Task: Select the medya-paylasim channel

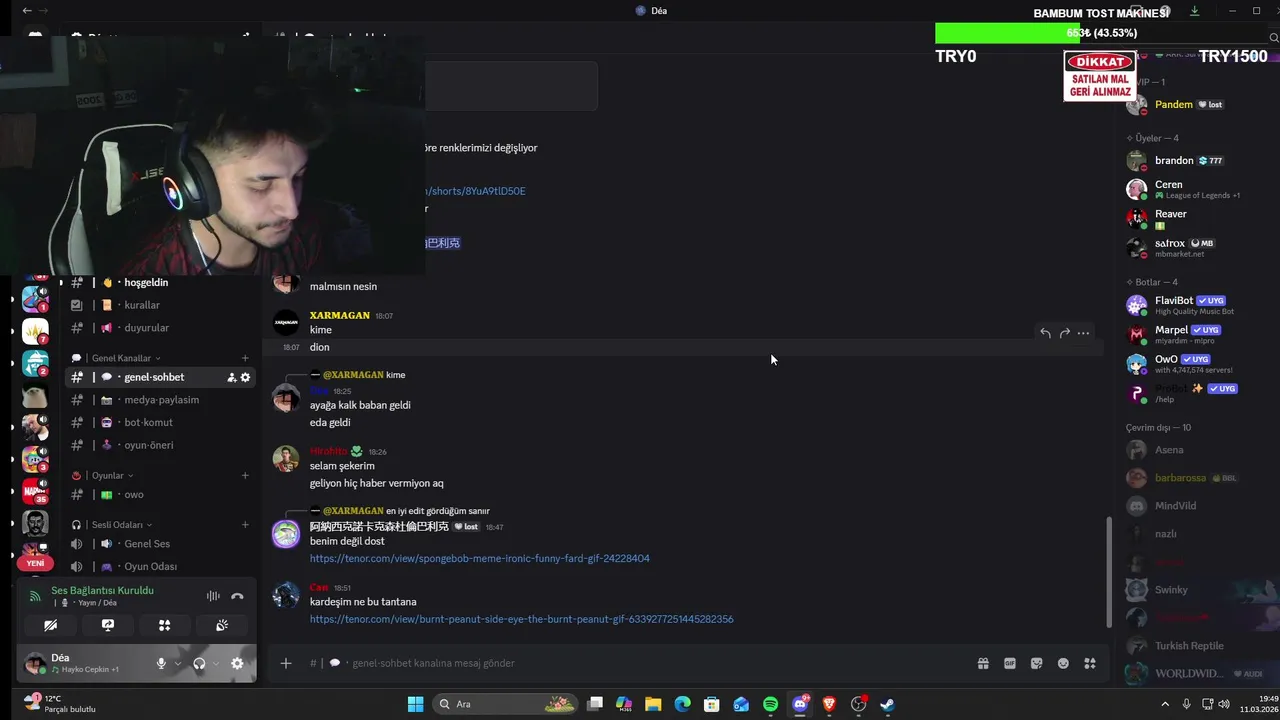Action: coord(160,400)
